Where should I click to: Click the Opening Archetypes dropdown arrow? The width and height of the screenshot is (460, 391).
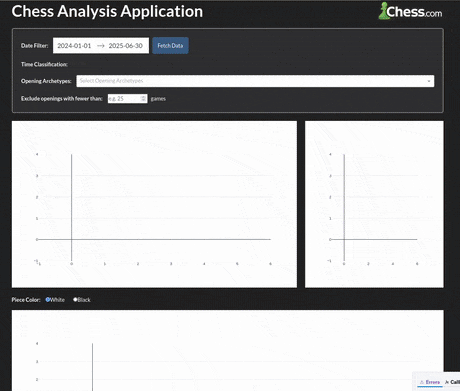click(x=429, y=81)
